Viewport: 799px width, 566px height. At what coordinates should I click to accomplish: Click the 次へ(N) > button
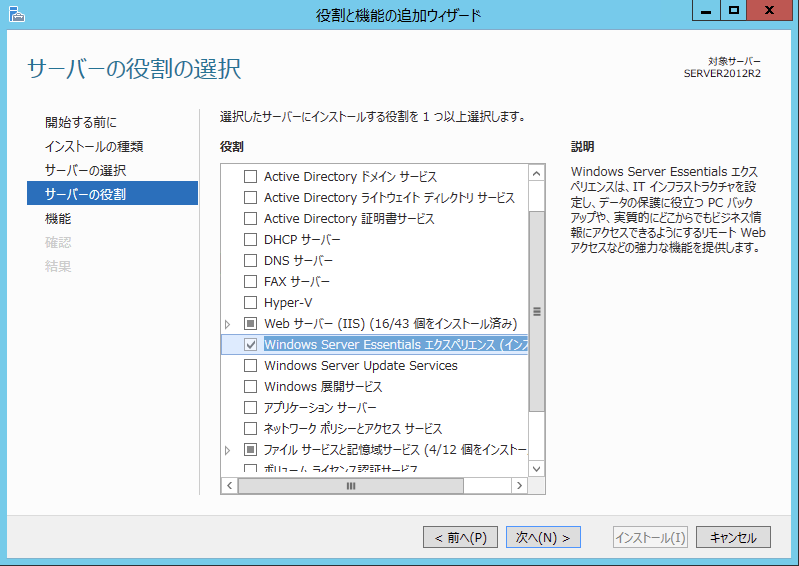pos(543,537)
